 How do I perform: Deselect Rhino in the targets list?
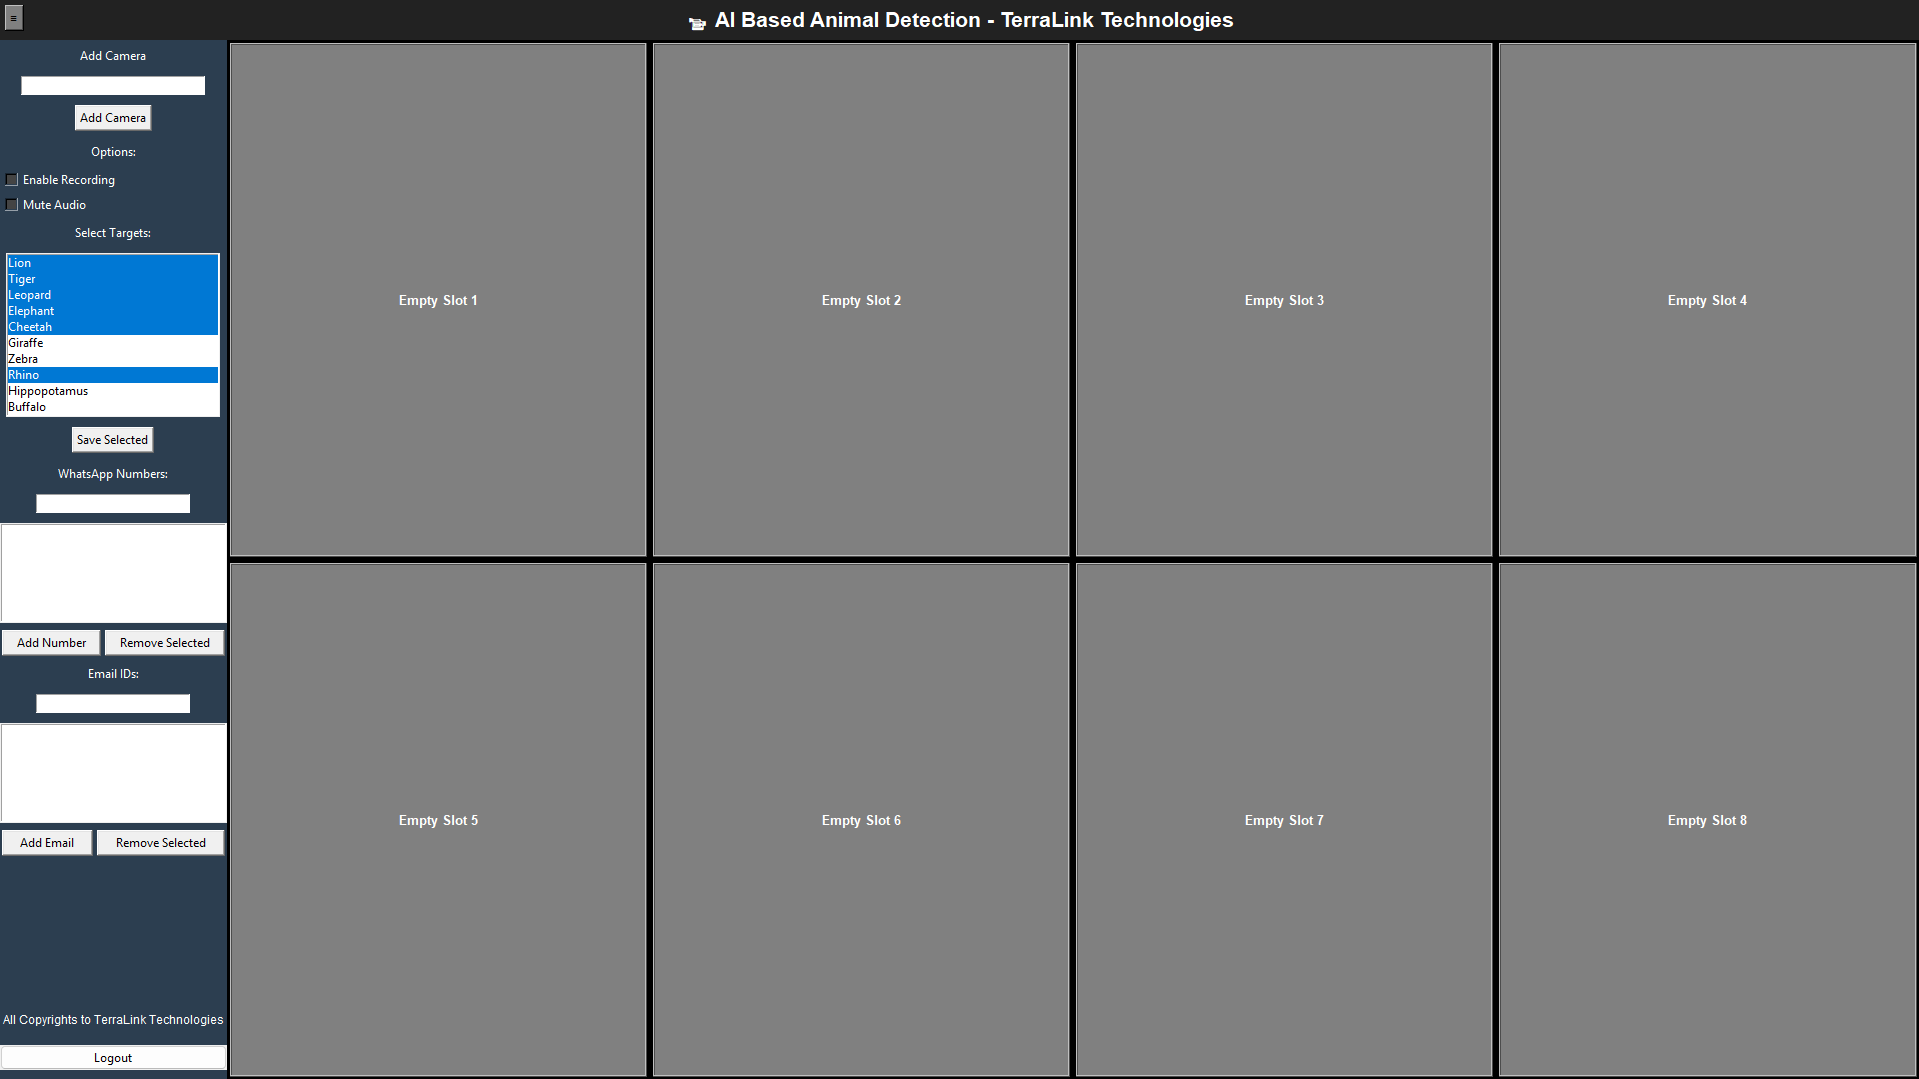[24, 375]
